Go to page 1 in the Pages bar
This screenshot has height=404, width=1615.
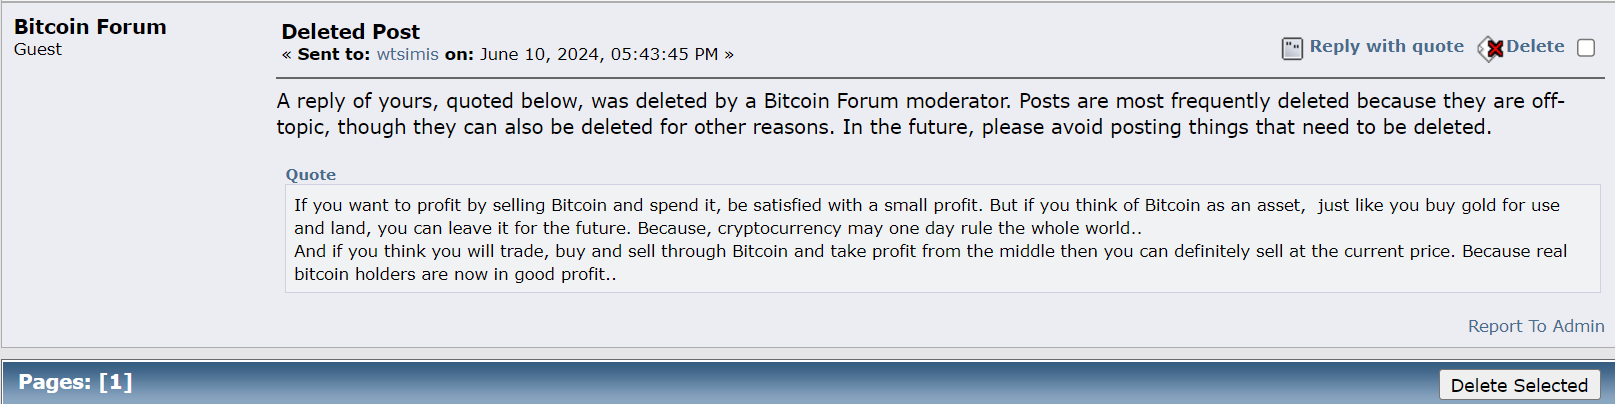(115, 382)
